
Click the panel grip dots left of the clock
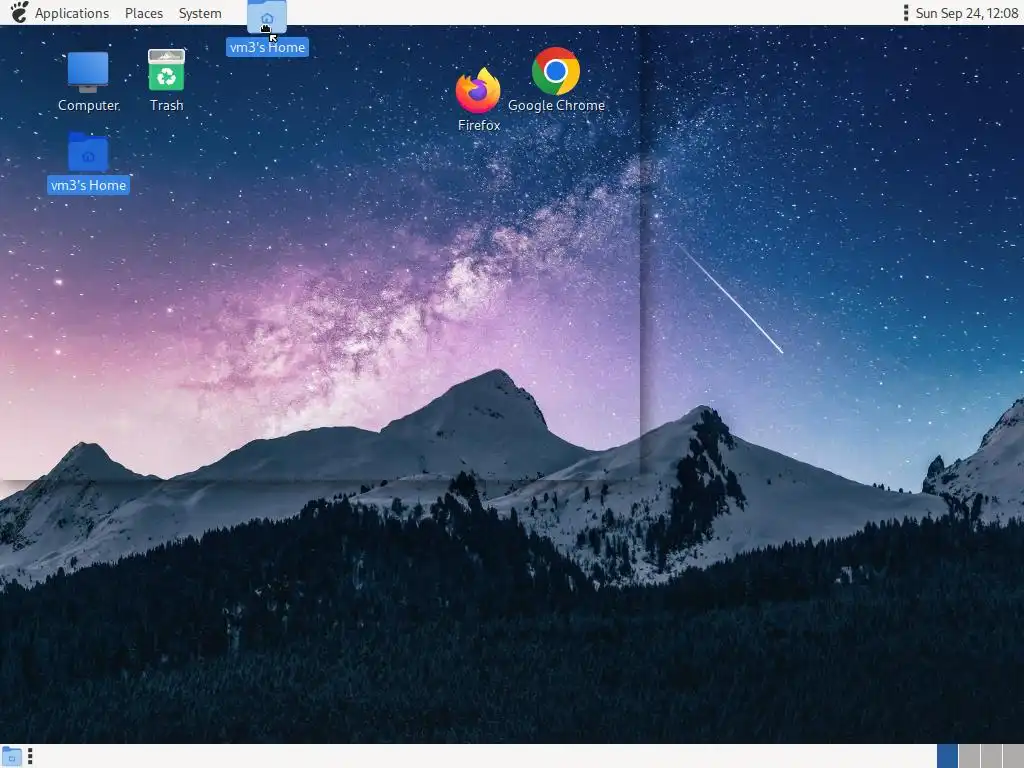pos(906,13)
